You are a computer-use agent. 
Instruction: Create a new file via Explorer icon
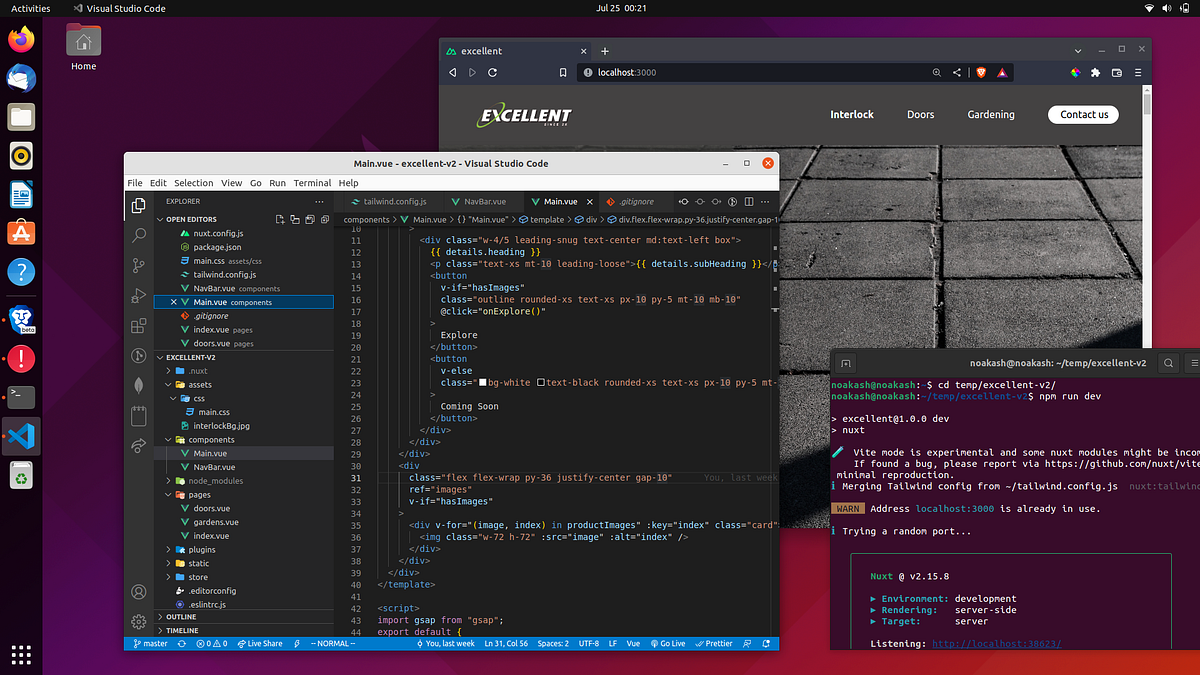click(x=280, y=219)
